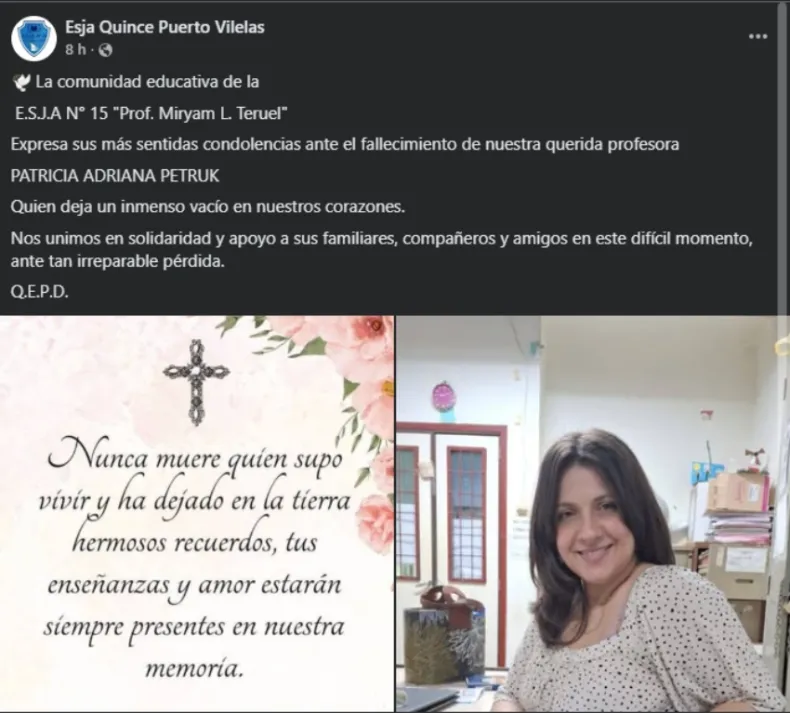Image resolution: width=790 pixels, height=713 pixels.
Task: Click the white dove emoji in post
Action: pos(21,82)
